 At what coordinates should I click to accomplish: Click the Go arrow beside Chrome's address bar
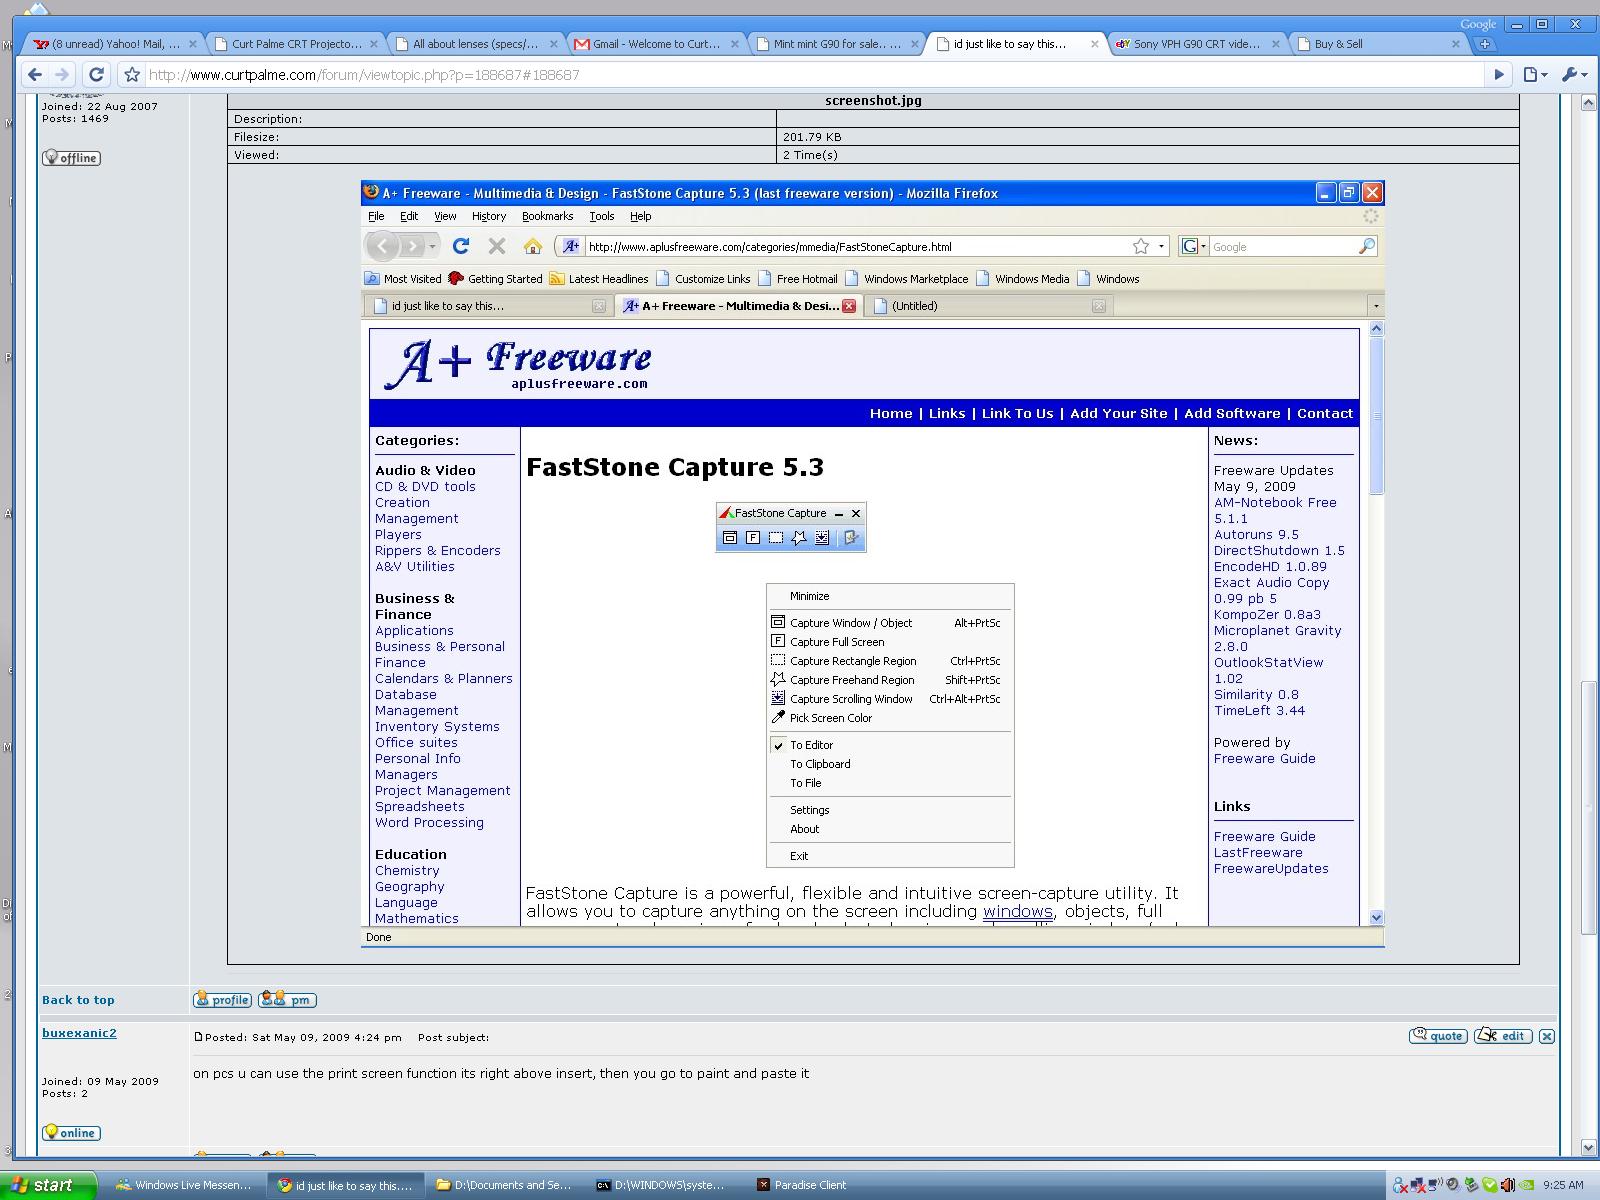(1498, 75)
